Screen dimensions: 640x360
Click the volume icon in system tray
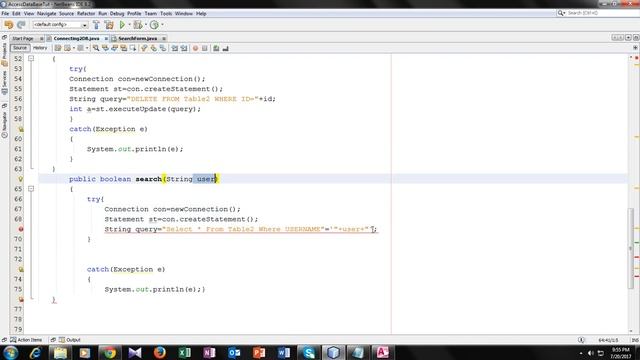coord(591,353)
